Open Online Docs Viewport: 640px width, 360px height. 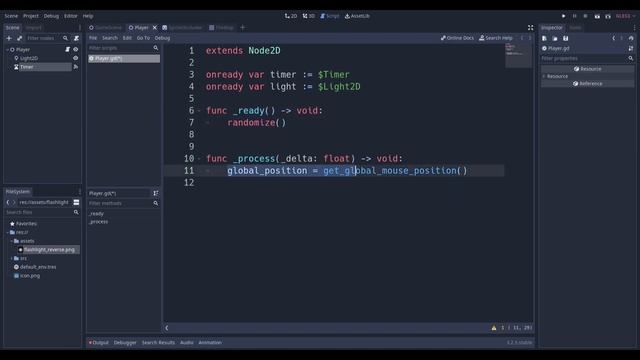pos(457,38)
